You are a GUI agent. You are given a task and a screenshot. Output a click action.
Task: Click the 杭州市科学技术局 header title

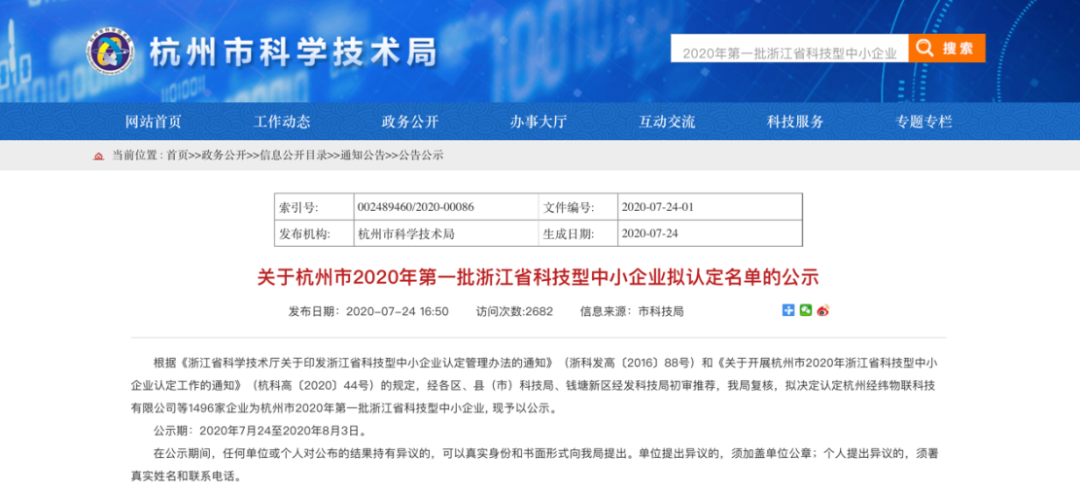tap(293, 52)
